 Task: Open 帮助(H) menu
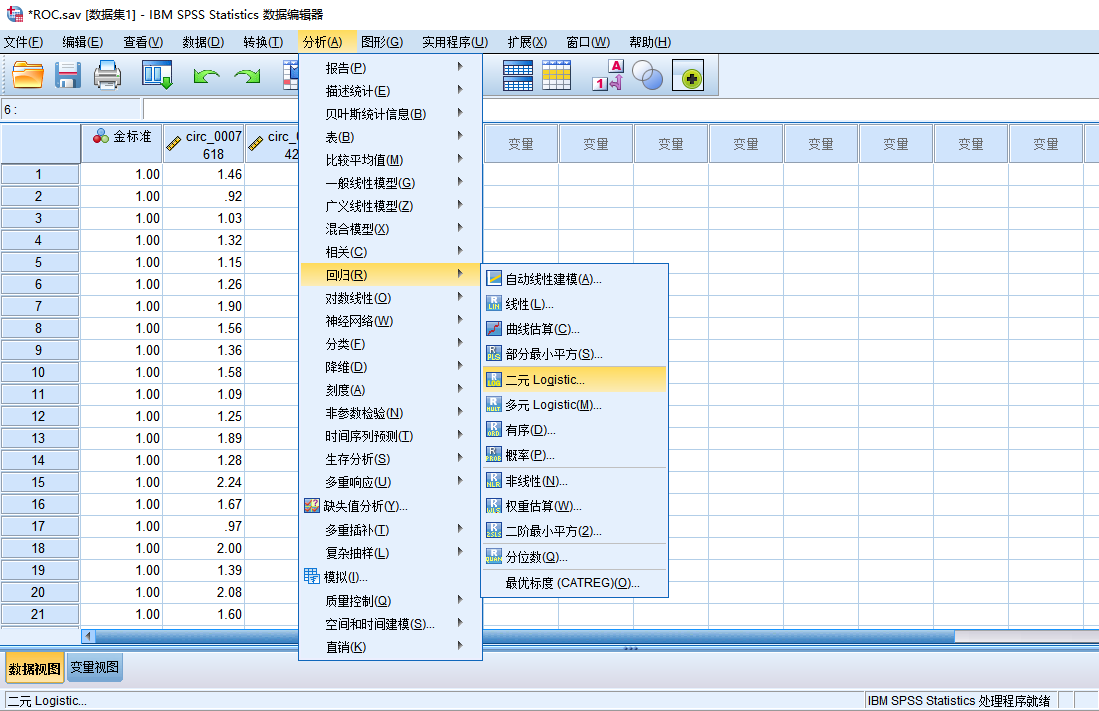pyautogui.click(x=650, y=42)
